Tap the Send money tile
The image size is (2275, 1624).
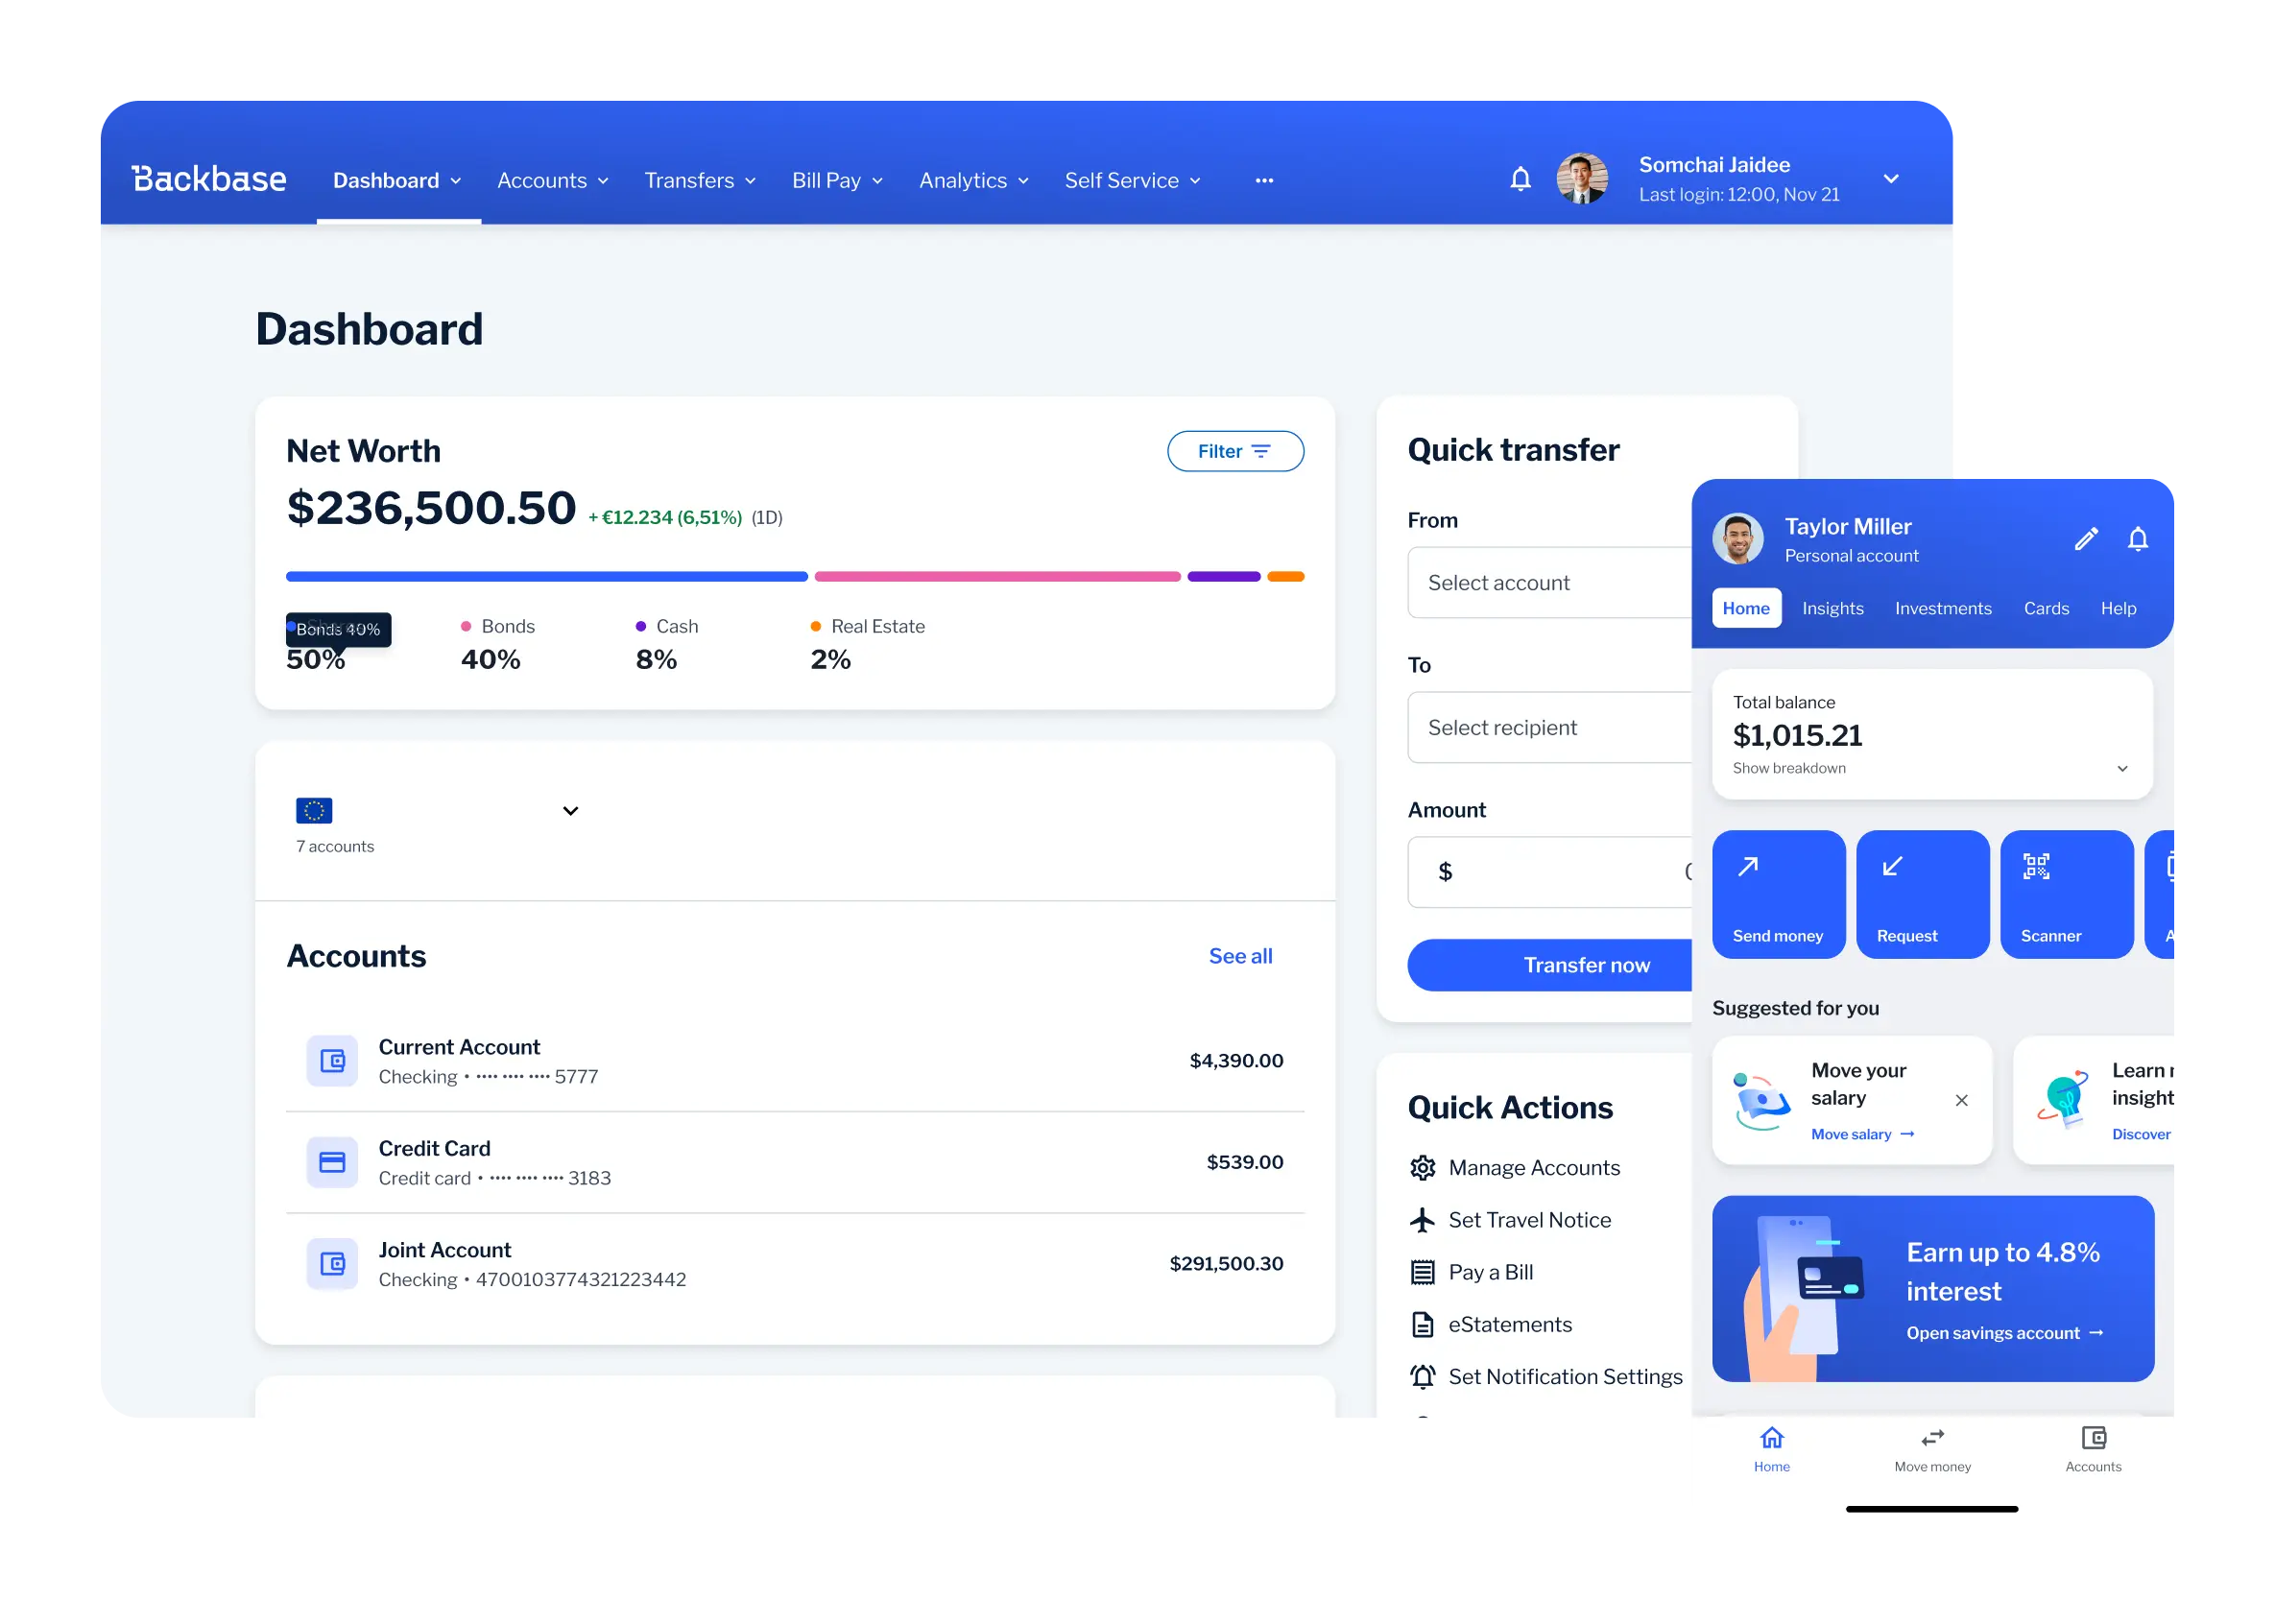click(x=1777, y=893)
